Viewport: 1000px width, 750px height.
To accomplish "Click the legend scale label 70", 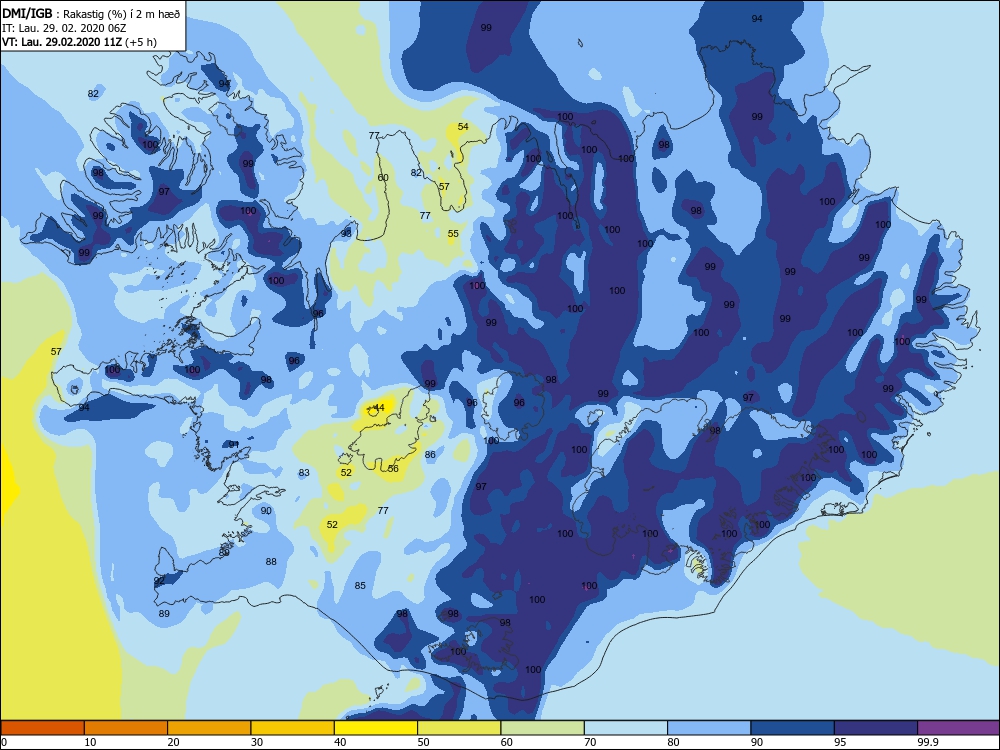I will click(x=590, y=742).
